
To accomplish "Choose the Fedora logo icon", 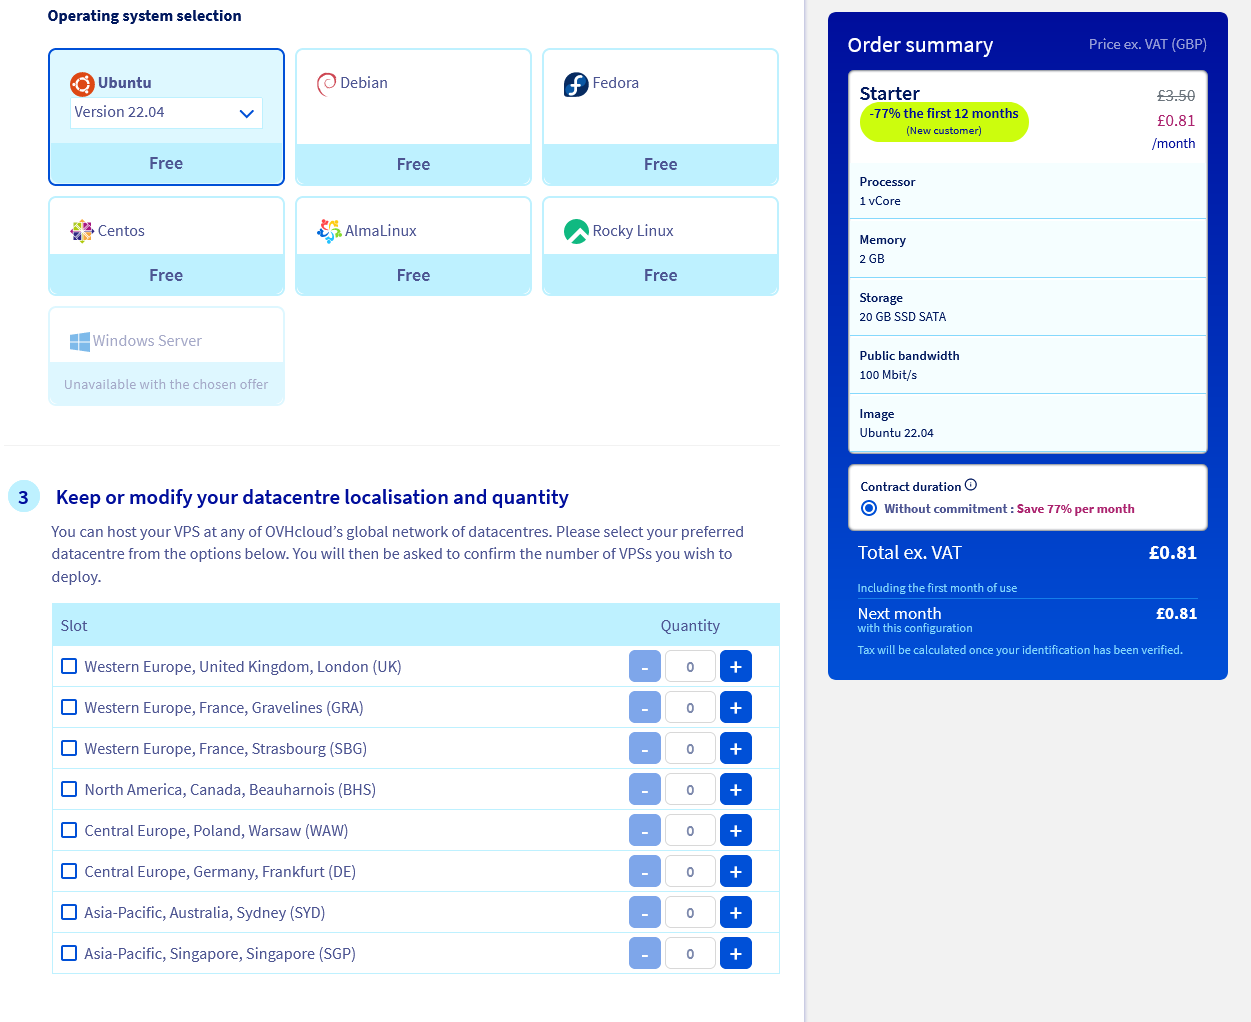I will pos(576,84).
